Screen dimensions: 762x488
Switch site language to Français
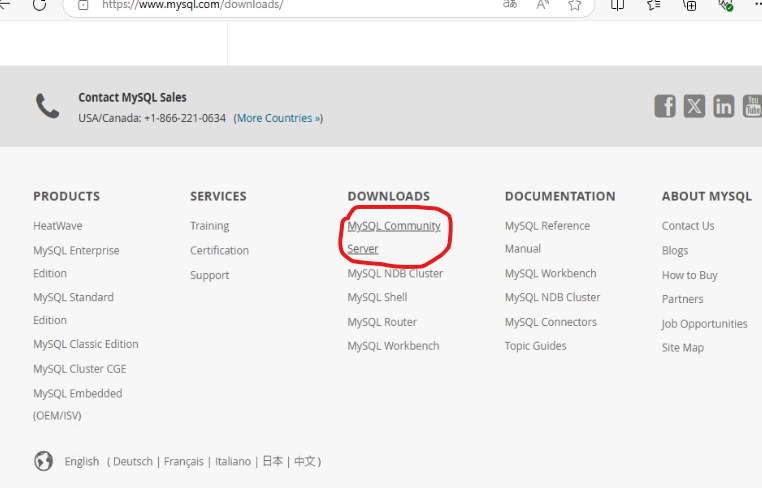tap(184, 461)
